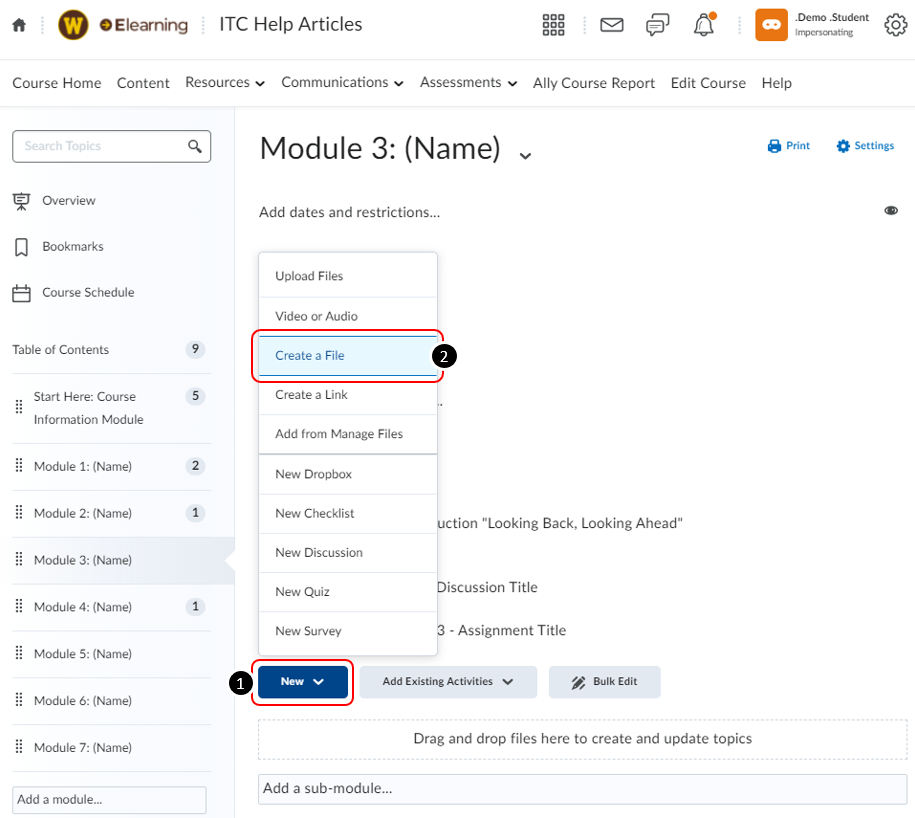Open the Module 3 title chevron
The height and width of the screenshot is (818, 915).
click(525, 157)
